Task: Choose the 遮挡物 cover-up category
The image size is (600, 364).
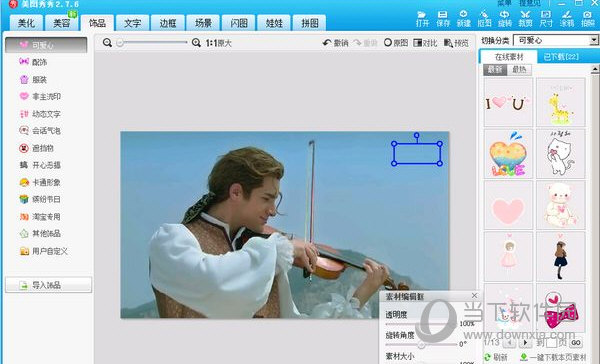Action: tap(36, 148)
